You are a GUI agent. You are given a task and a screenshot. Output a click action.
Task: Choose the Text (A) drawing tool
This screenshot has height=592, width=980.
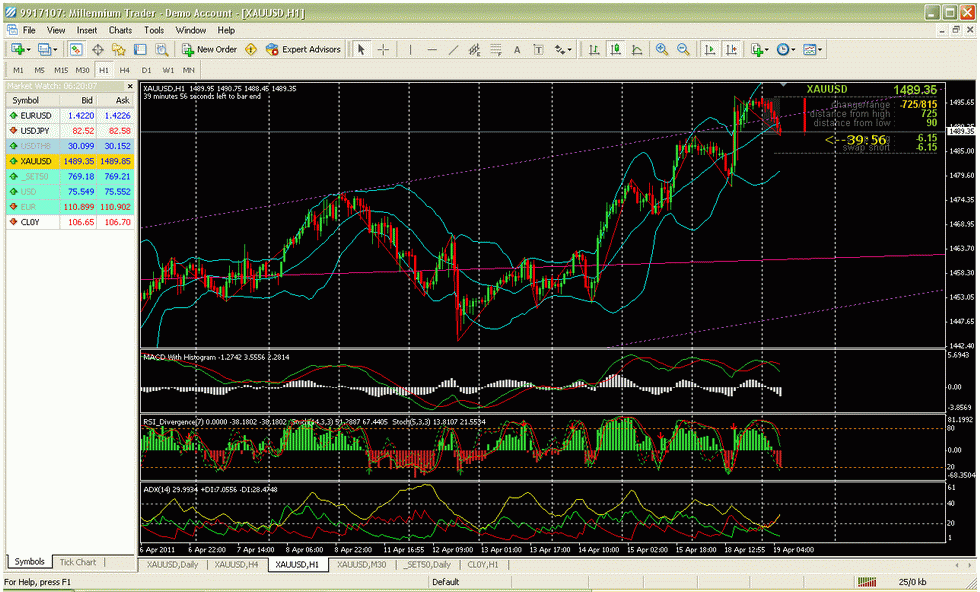[x=517, y=50]
